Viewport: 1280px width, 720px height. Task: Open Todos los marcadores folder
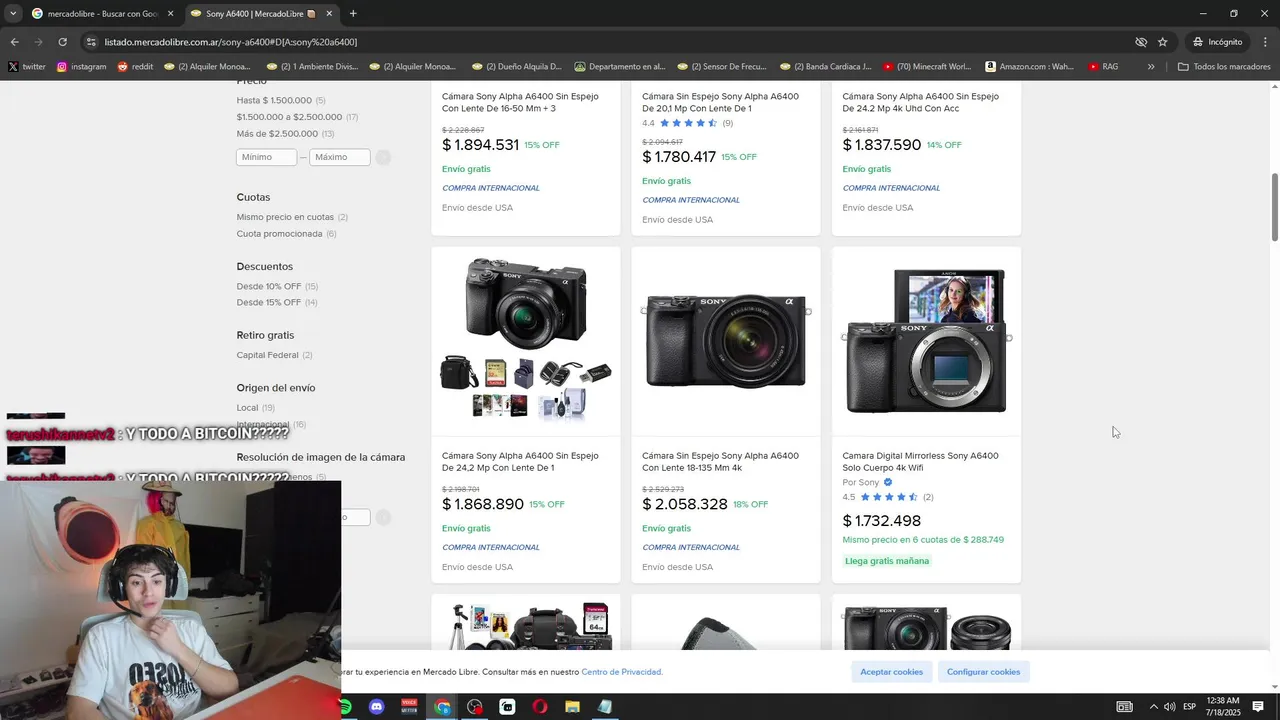1224,67
